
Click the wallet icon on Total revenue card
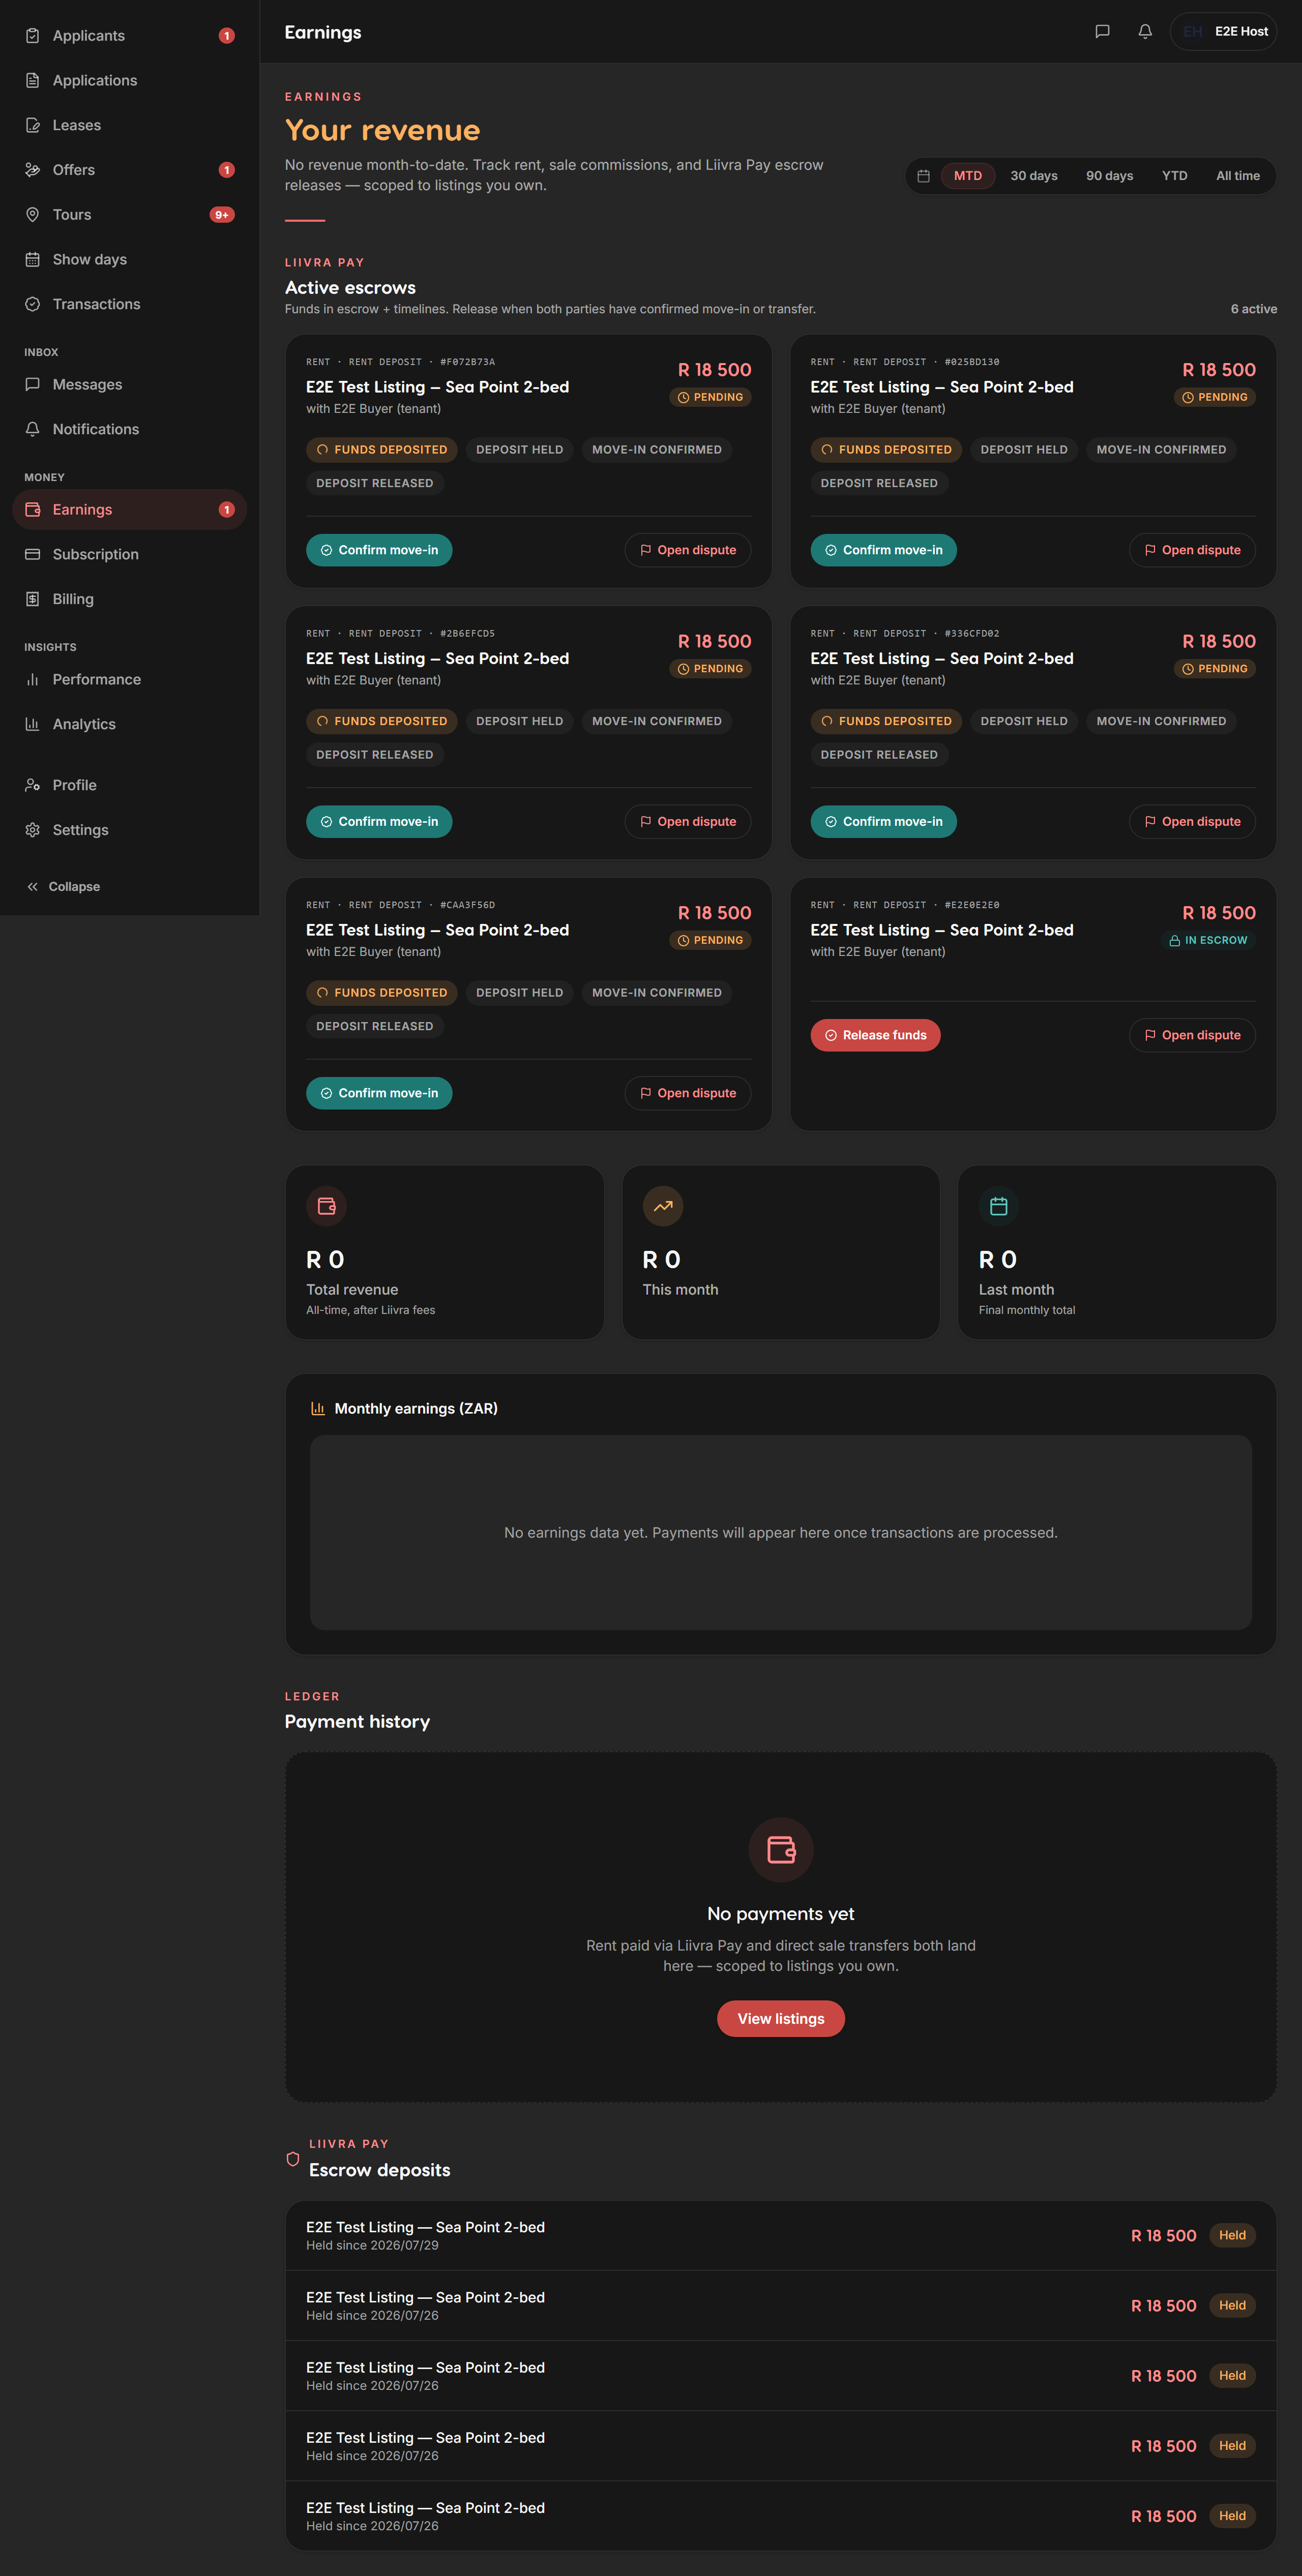tap(327, 1206)
